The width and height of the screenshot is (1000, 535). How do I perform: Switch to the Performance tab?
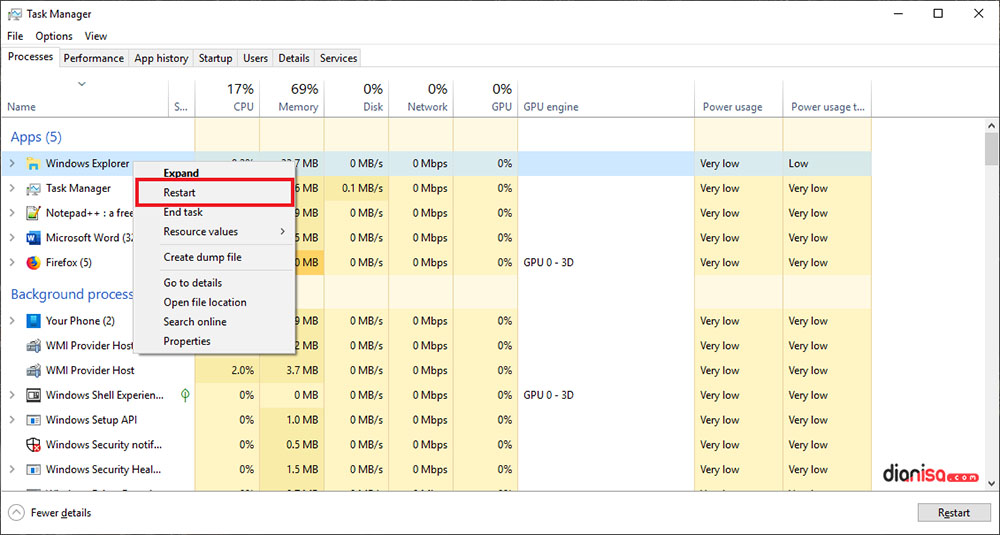click(x=94, y=58)
